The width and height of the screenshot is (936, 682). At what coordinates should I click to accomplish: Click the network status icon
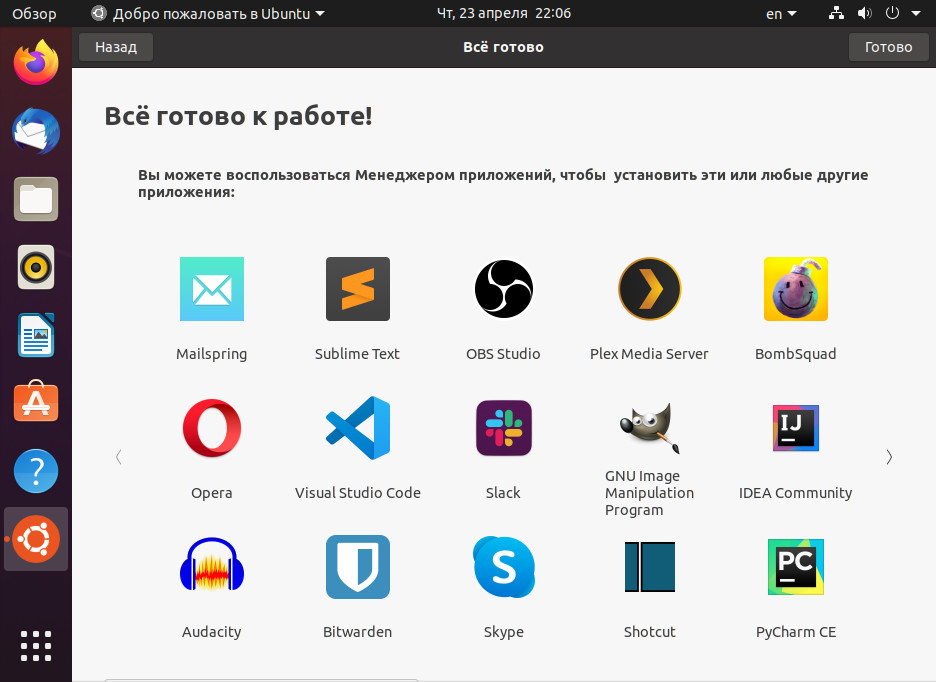(836, 13)
